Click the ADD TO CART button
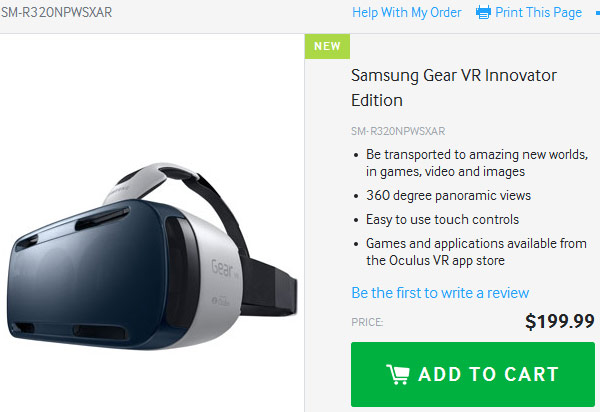The height and width of the screenshot is (412, 600). point(473,374)
